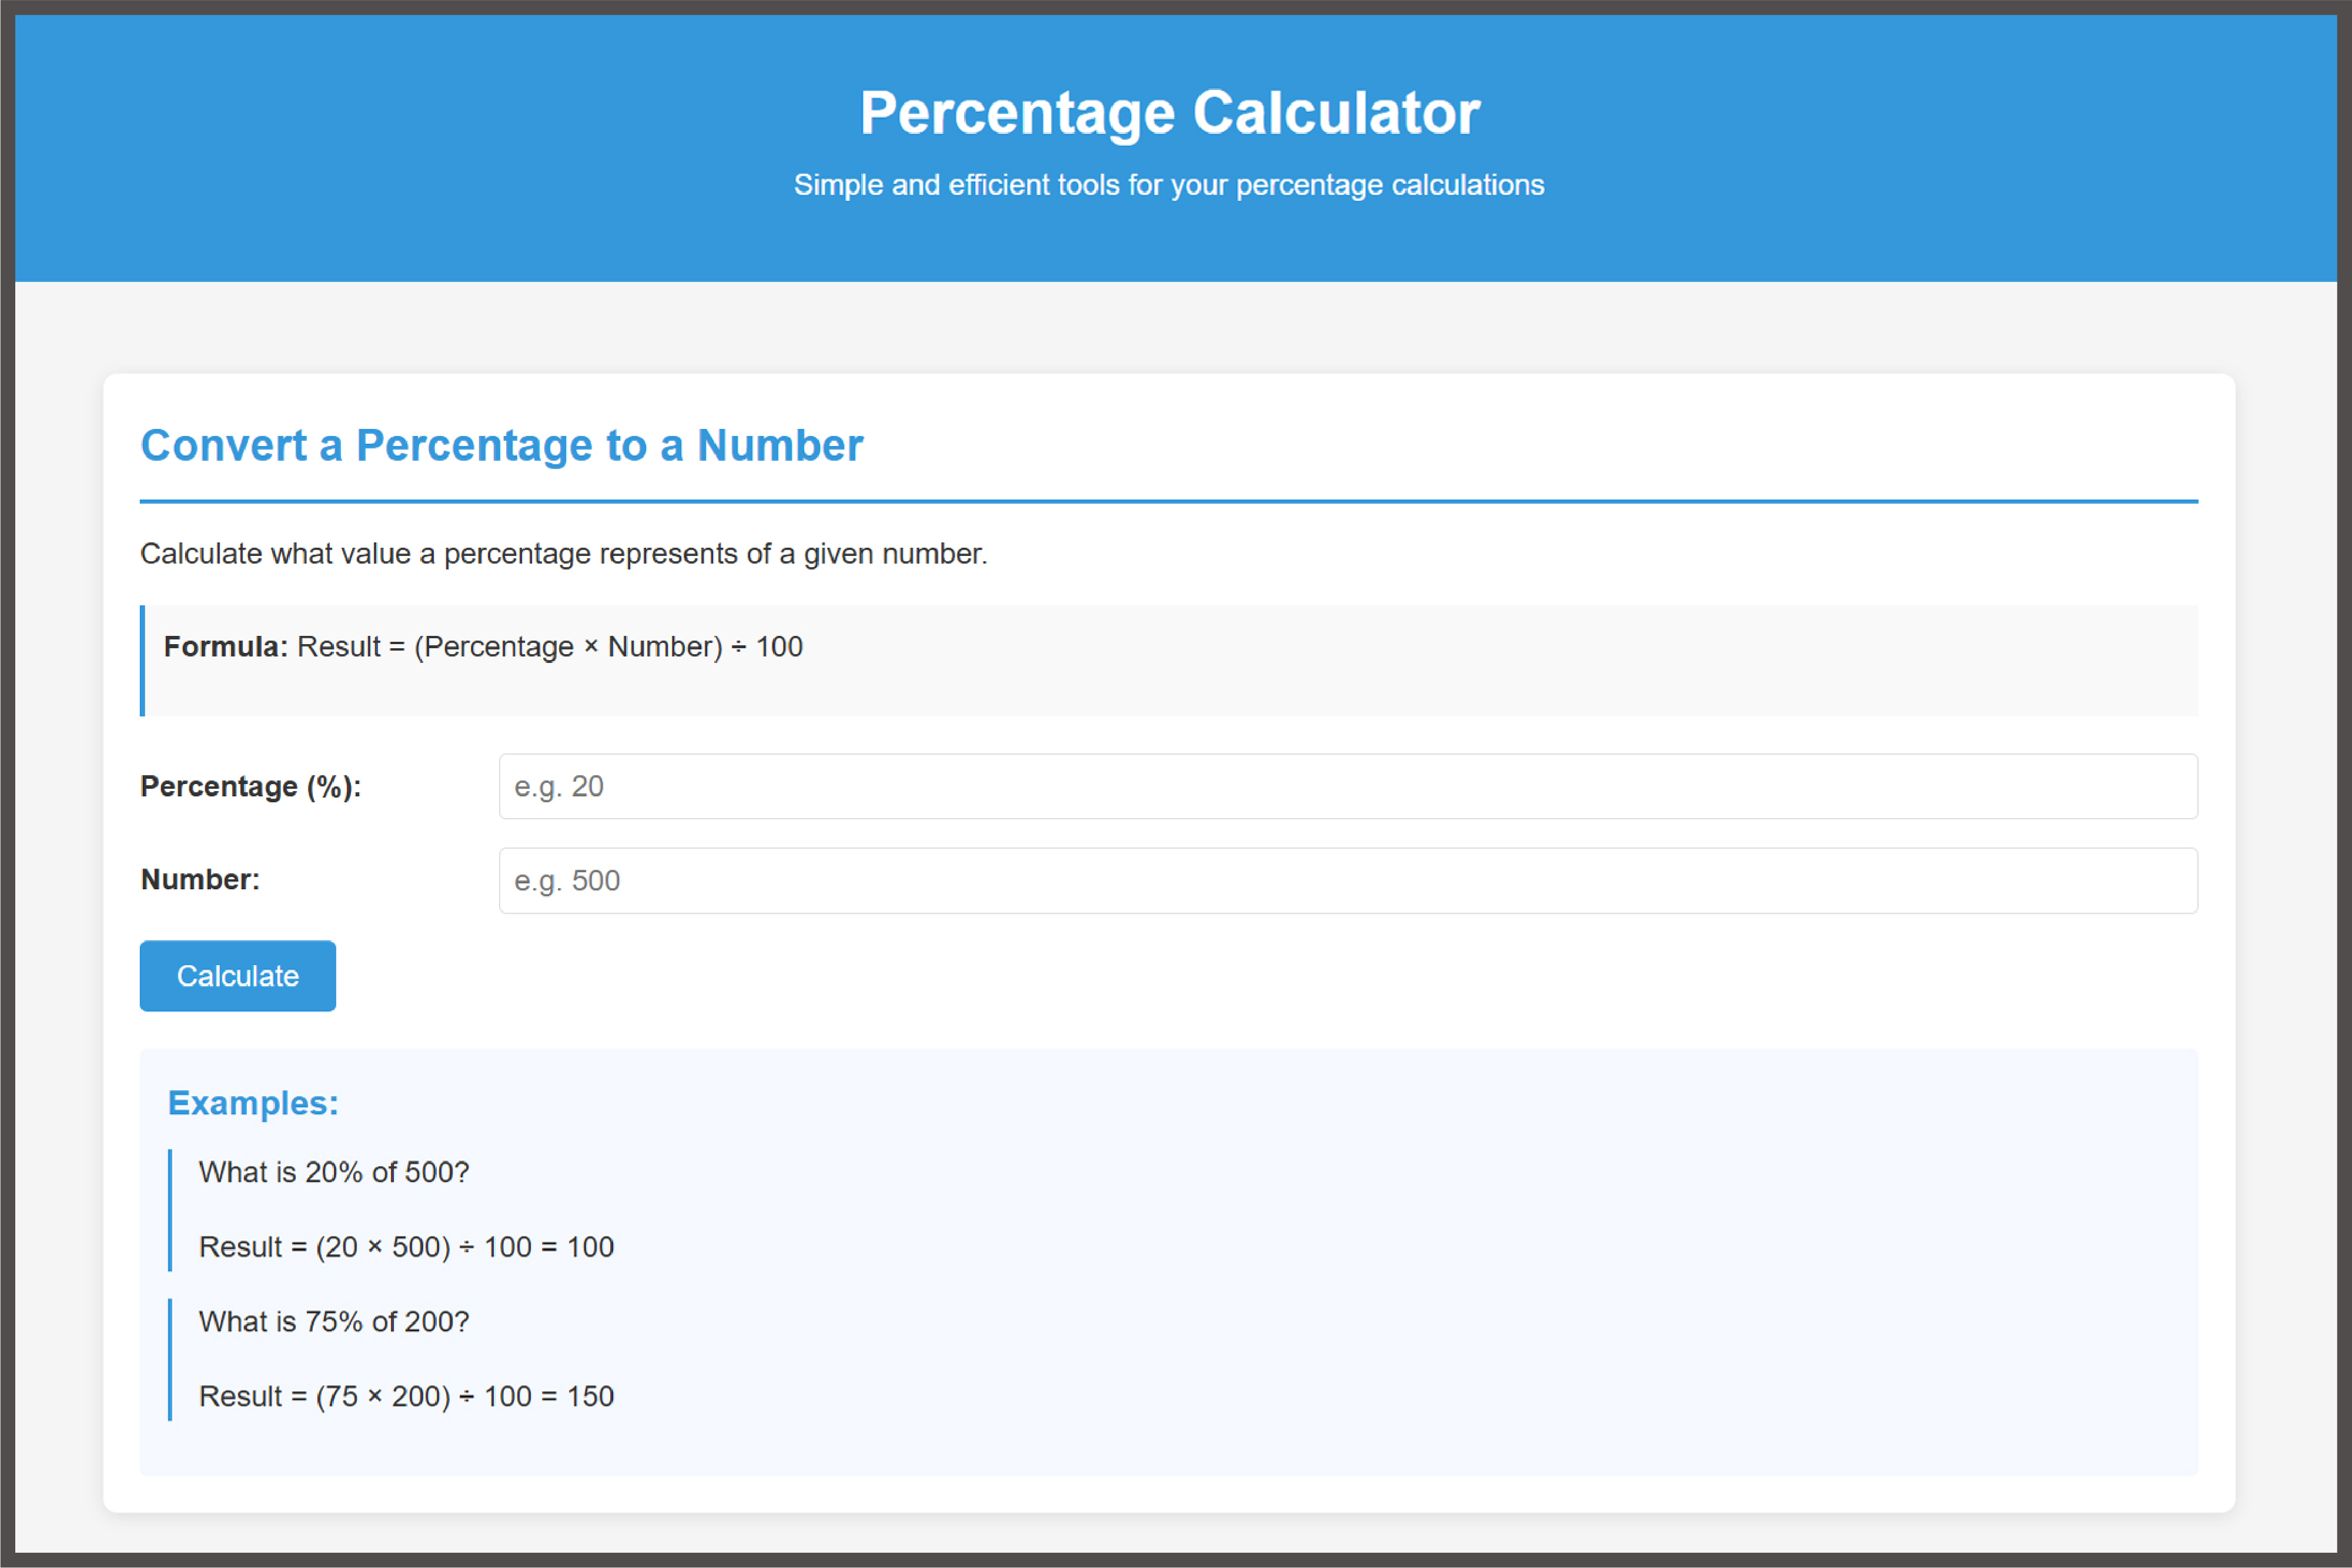Focus the Percentage (%) input field
Viewport: 2352px width, 1568px height.
[1348, 786]
